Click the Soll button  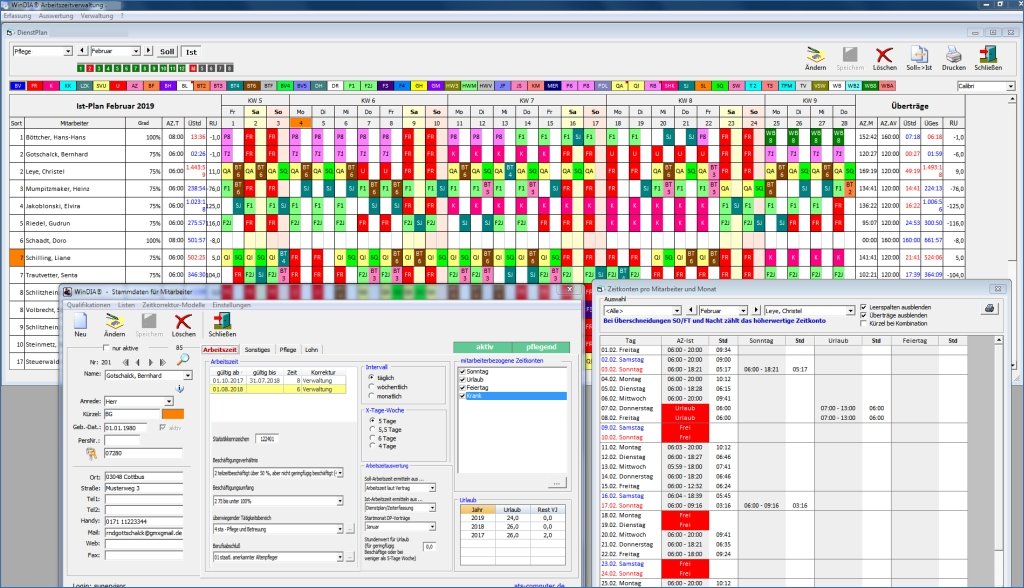point(167,52)
